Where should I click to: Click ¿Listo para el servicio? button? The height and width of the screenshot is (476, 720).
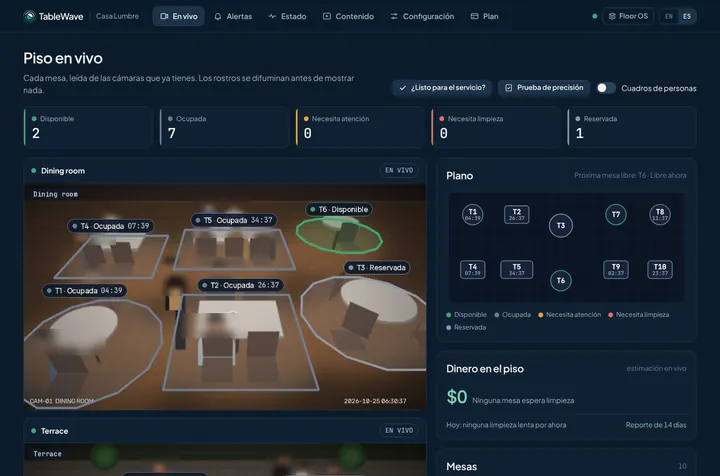(442, 88)
